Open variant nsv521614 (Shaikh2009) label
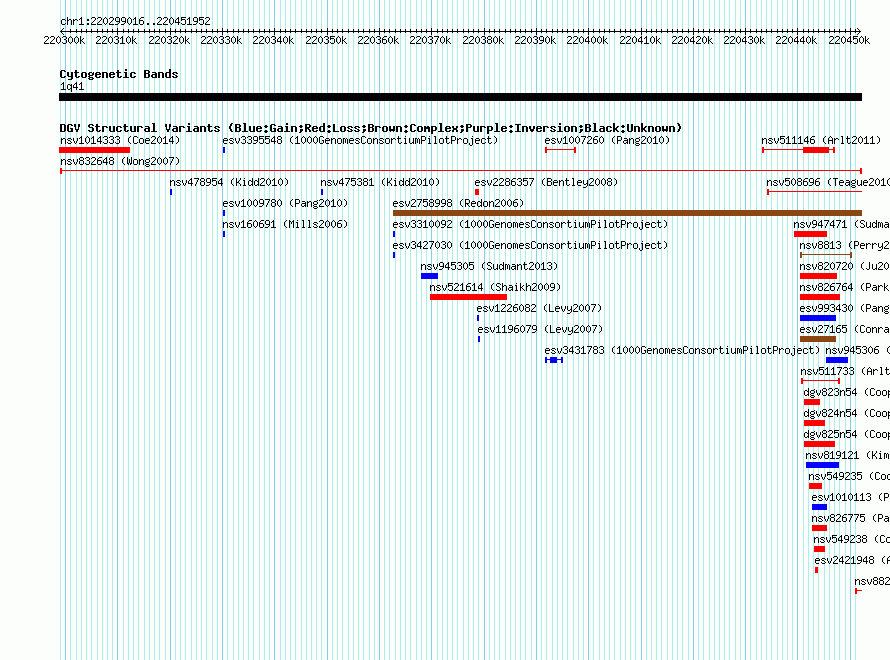Image resolution: width=890 pixels, height=660 pixels. (x=495, y=287)
